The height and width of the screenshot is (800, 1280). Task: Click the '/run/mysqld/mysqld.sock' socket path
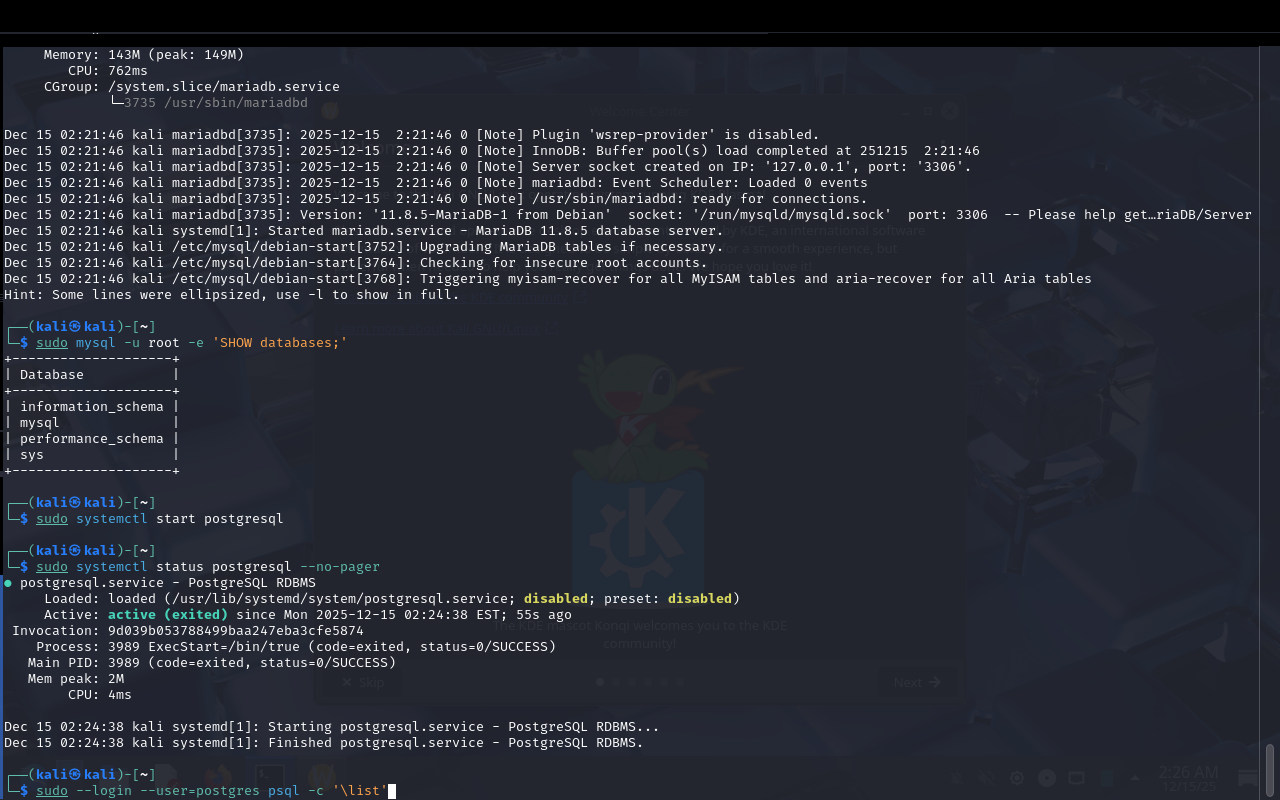tap(787, 215)
